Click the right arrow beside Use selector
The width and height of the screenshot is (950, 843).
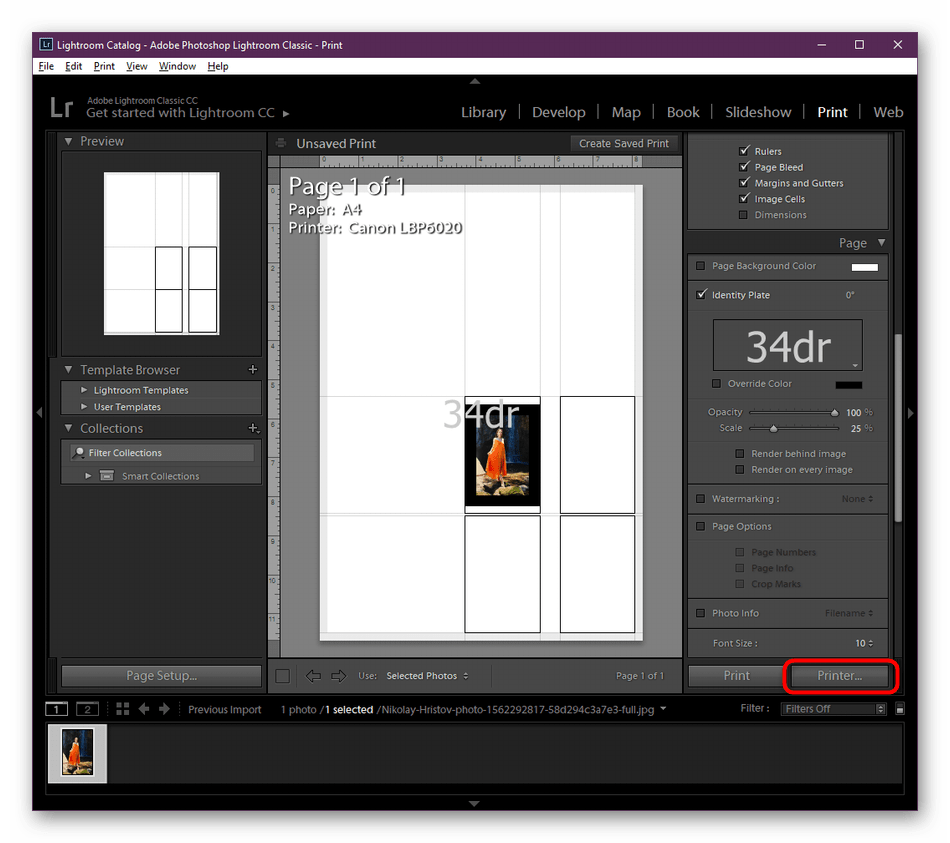(338, 676)
